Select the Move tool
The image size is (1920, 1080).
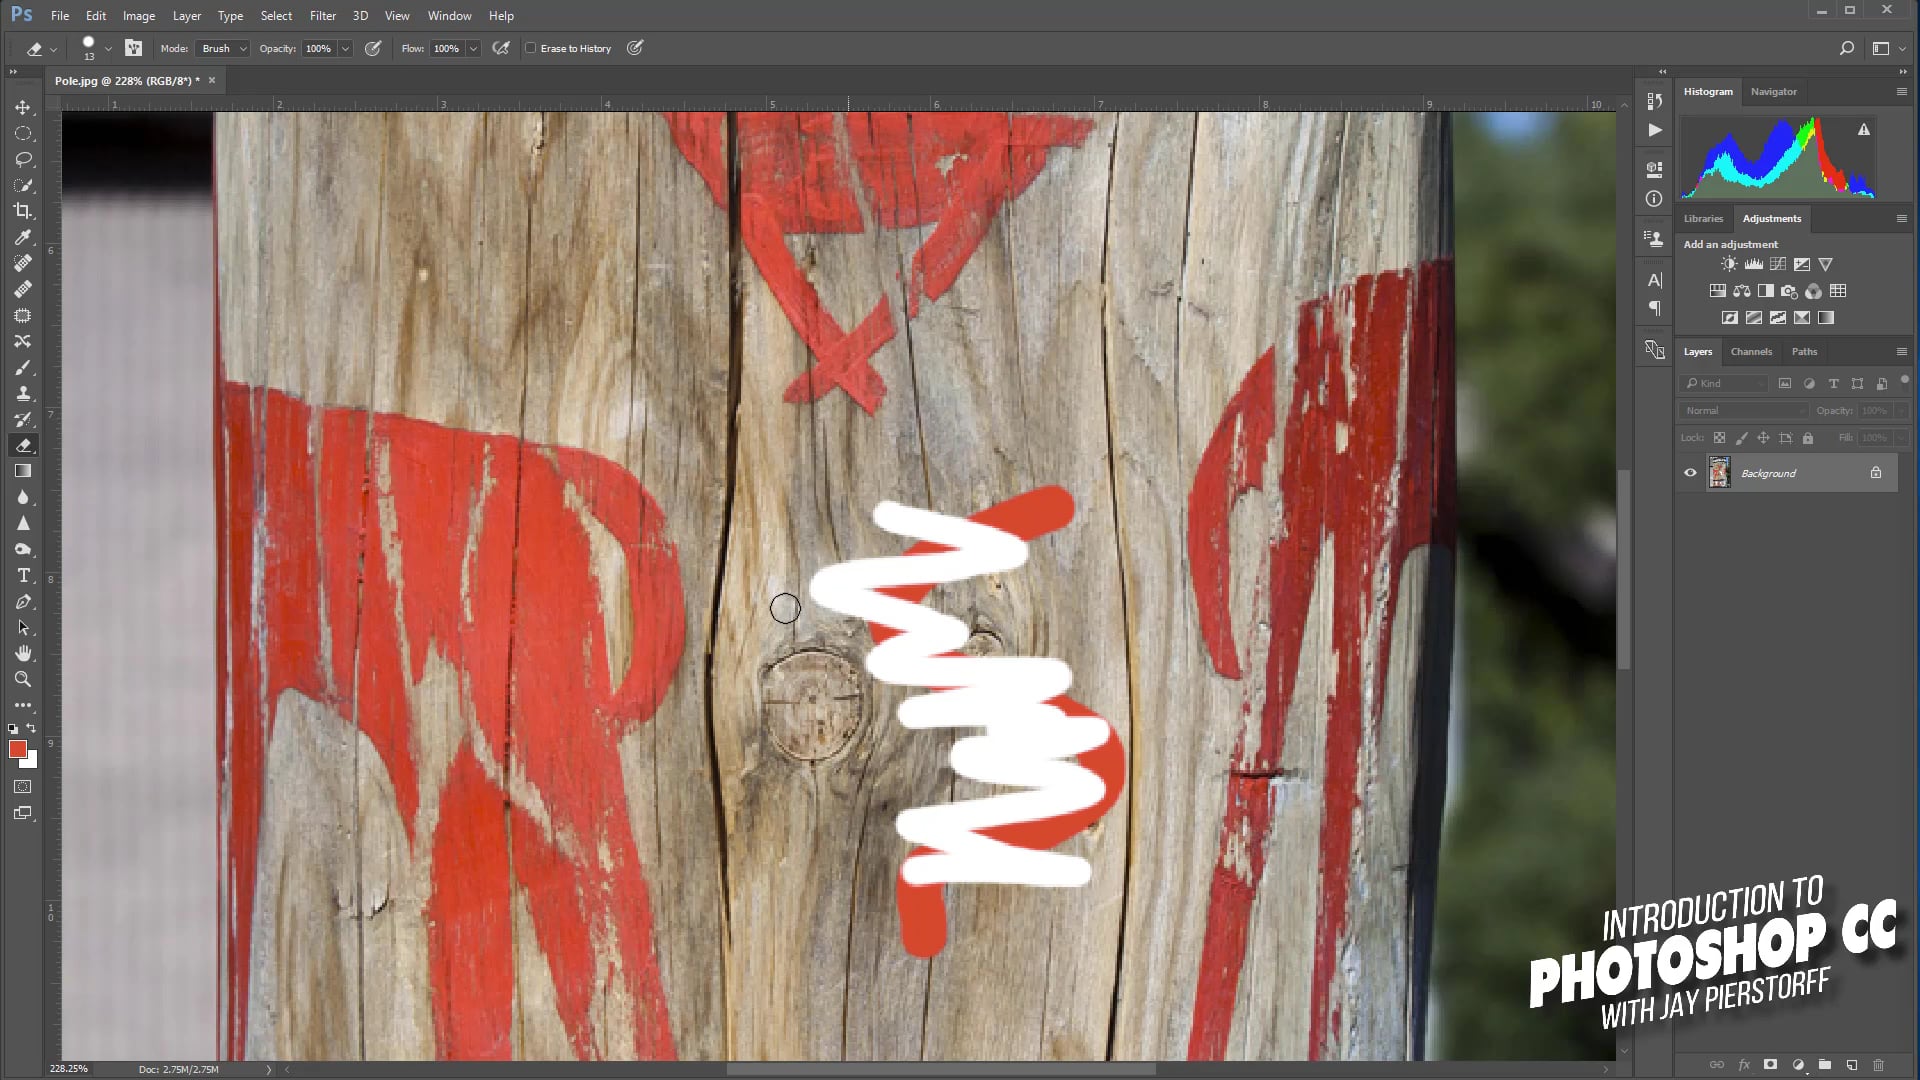tap(23, 107)
